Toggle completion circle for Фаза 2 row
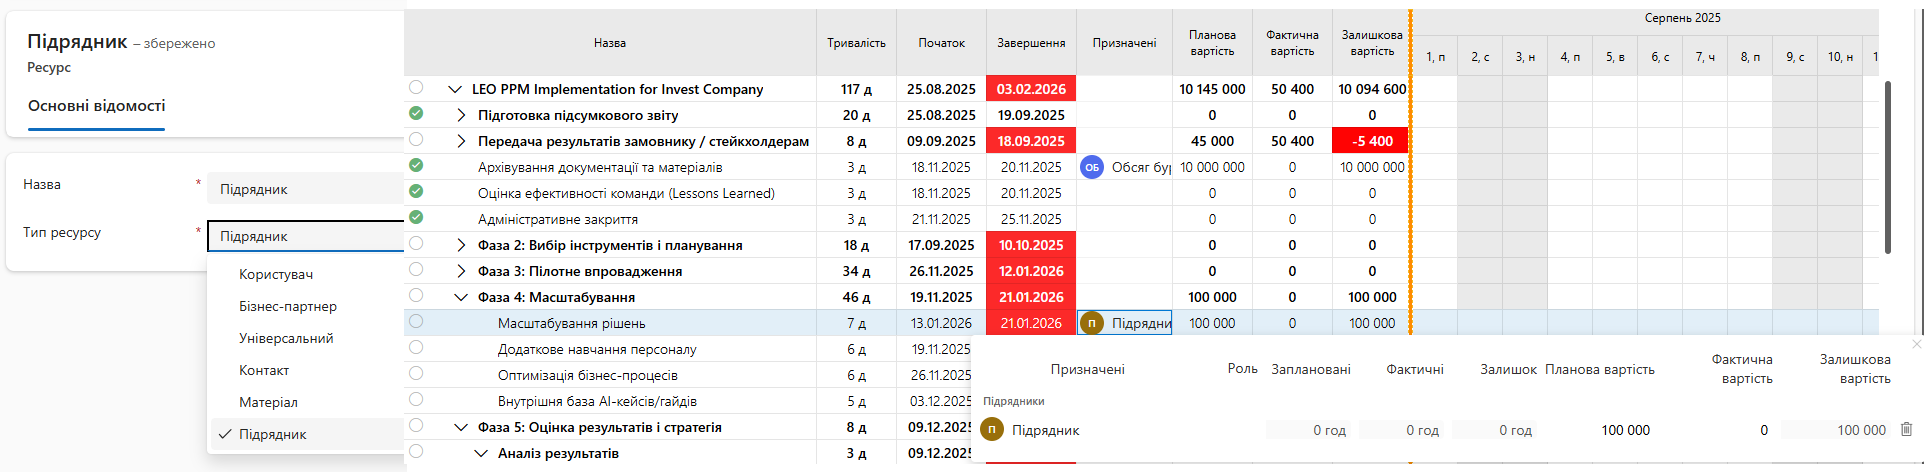The height and width of the screenshot is (472, 1924). (416, 243)
